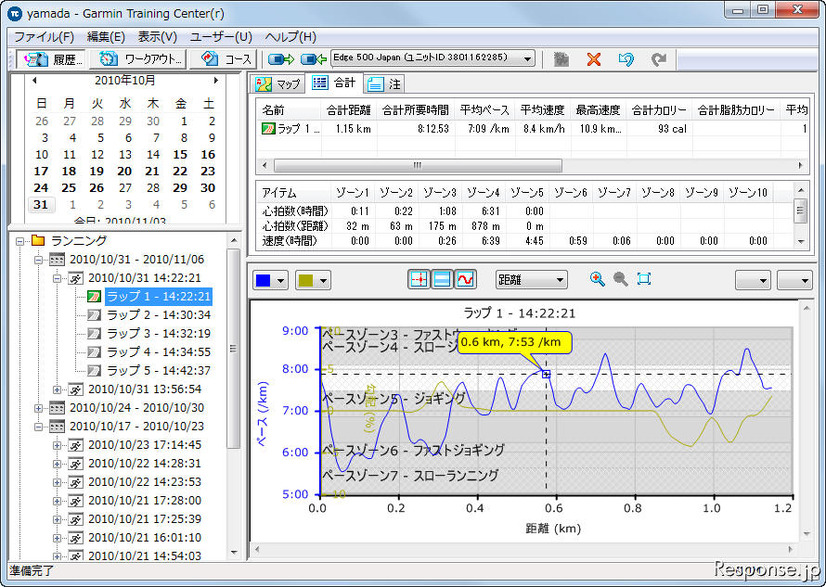The width and height of the screenshot is (826, 587).
Task: Select ラップ 1 - 14:22:21
Action: 159,297
